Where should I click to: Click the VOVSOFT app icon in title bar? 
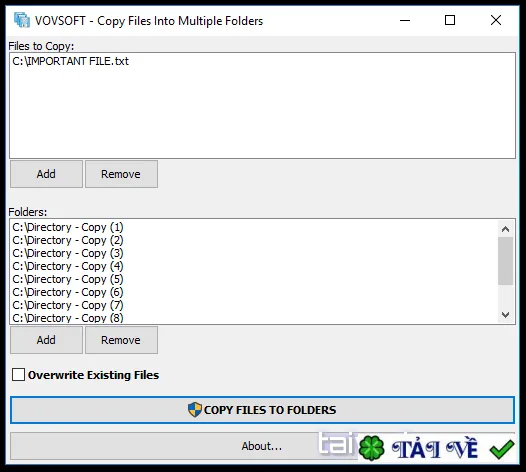pos(22,20)
